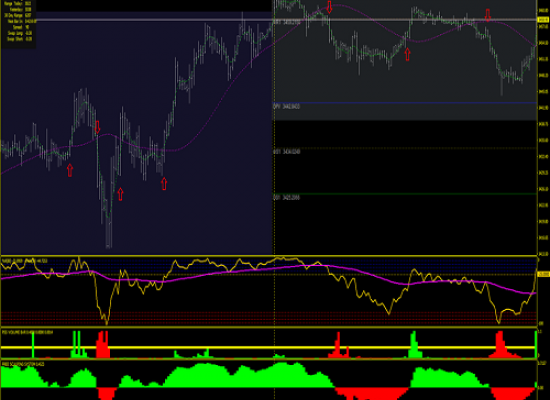This screenshot has width=550, height=400.
Task: Click the tall red volume spike at the left
Action: pos(103,345)
